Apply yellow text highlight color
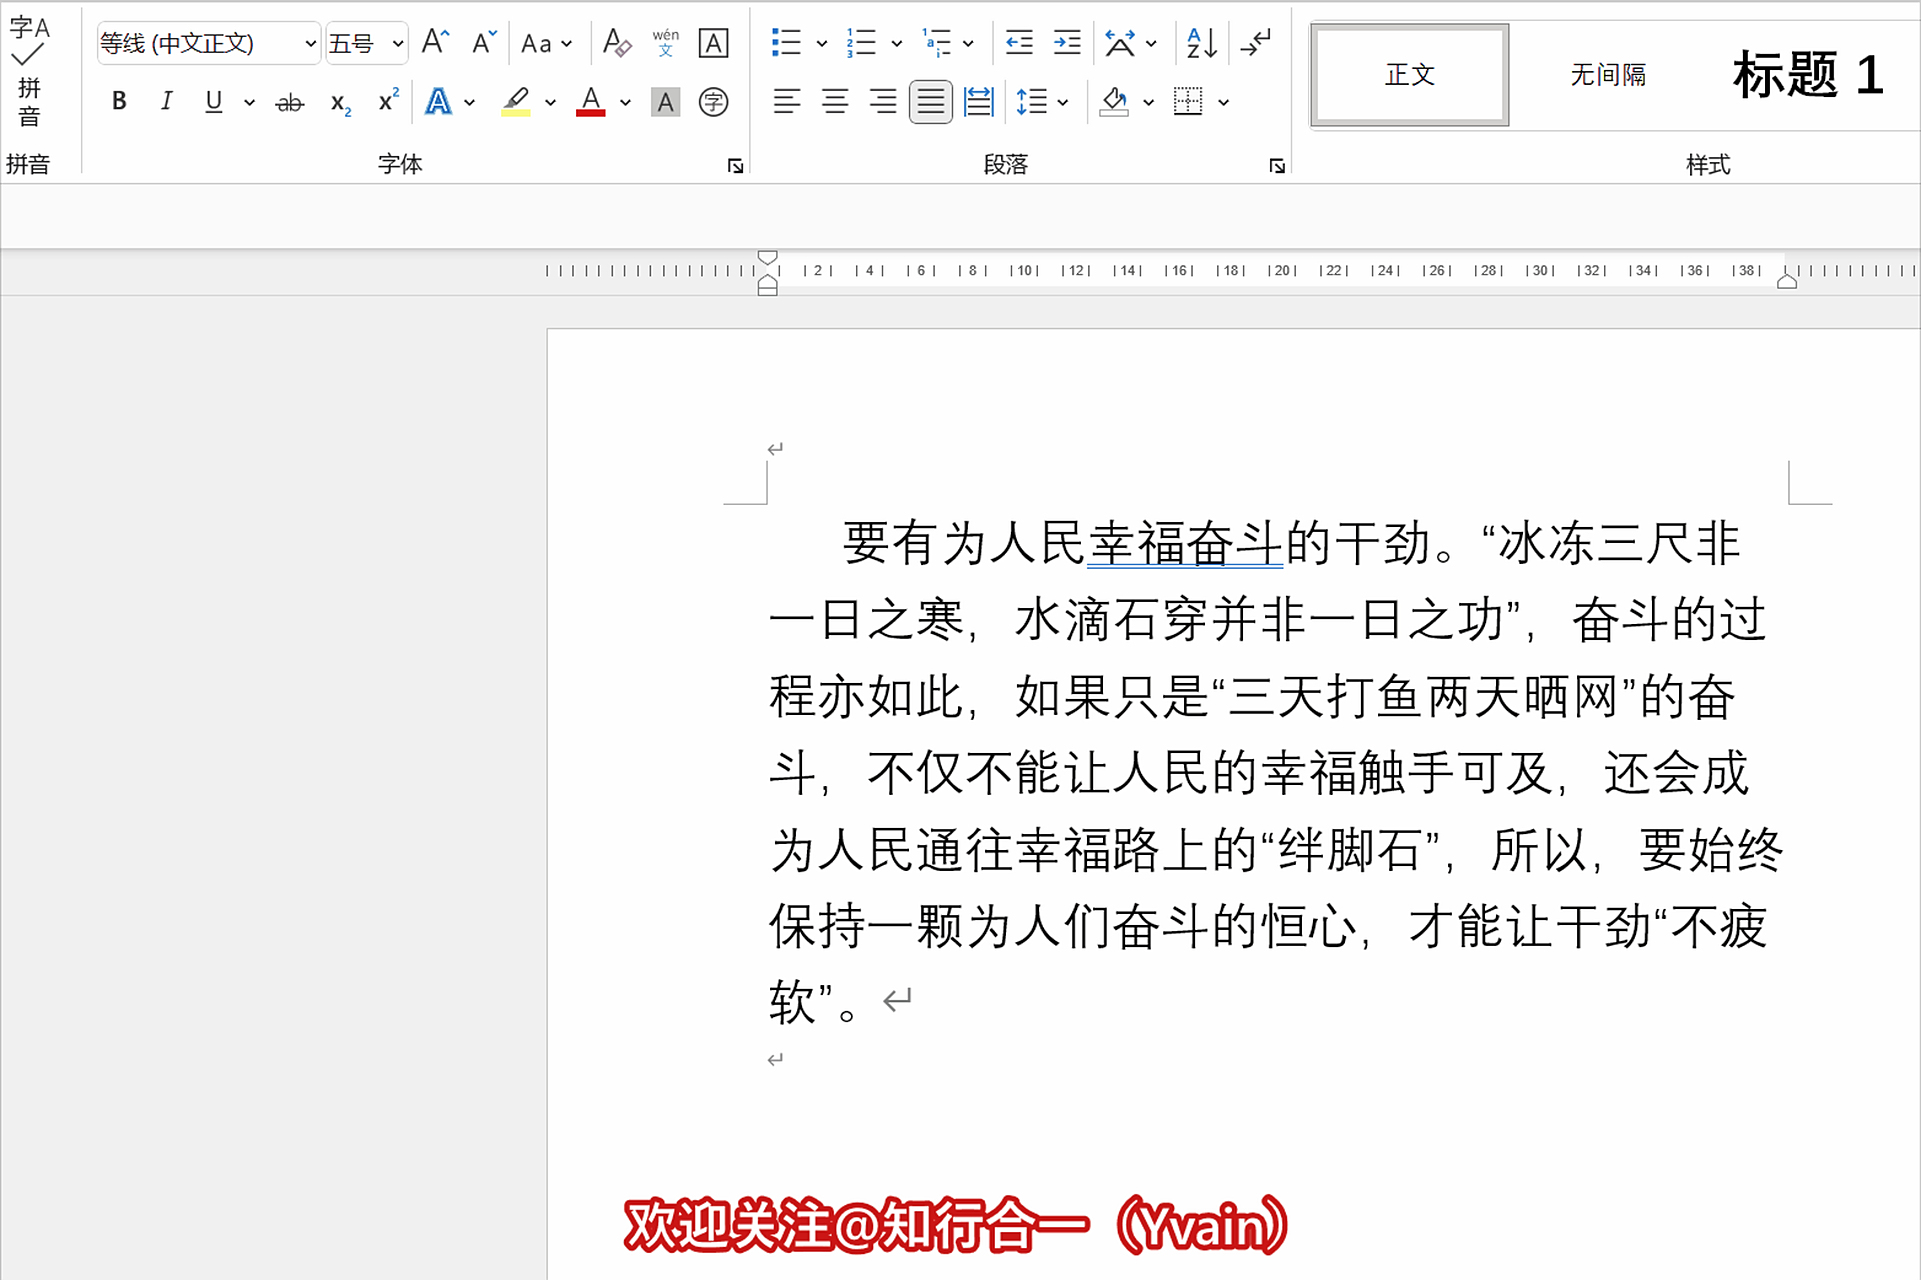1921x1280 pixels. point(516,102)
